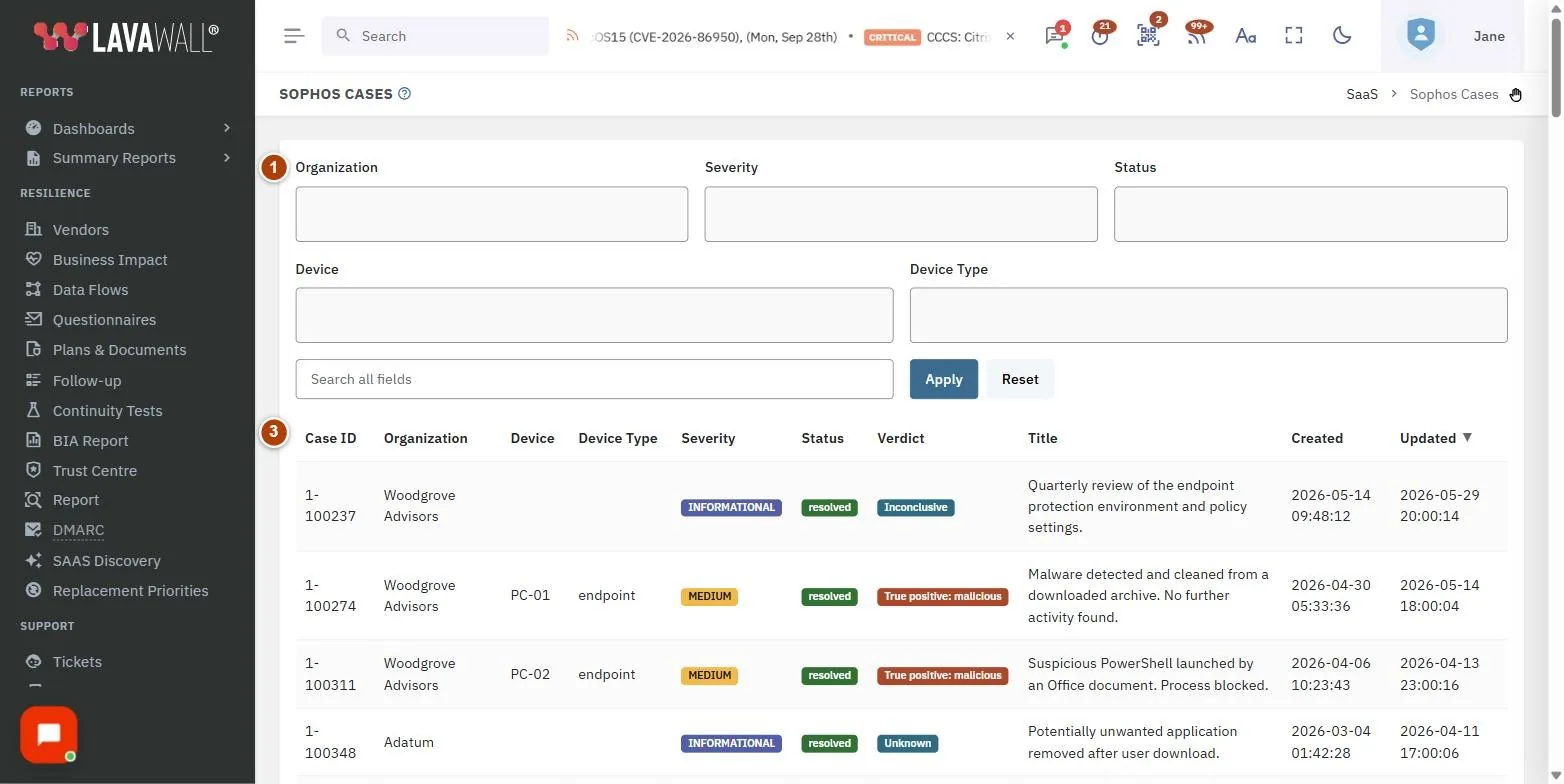Sort by Updated column
The height and width of the screenshot is (784, 1564).
1436,438
